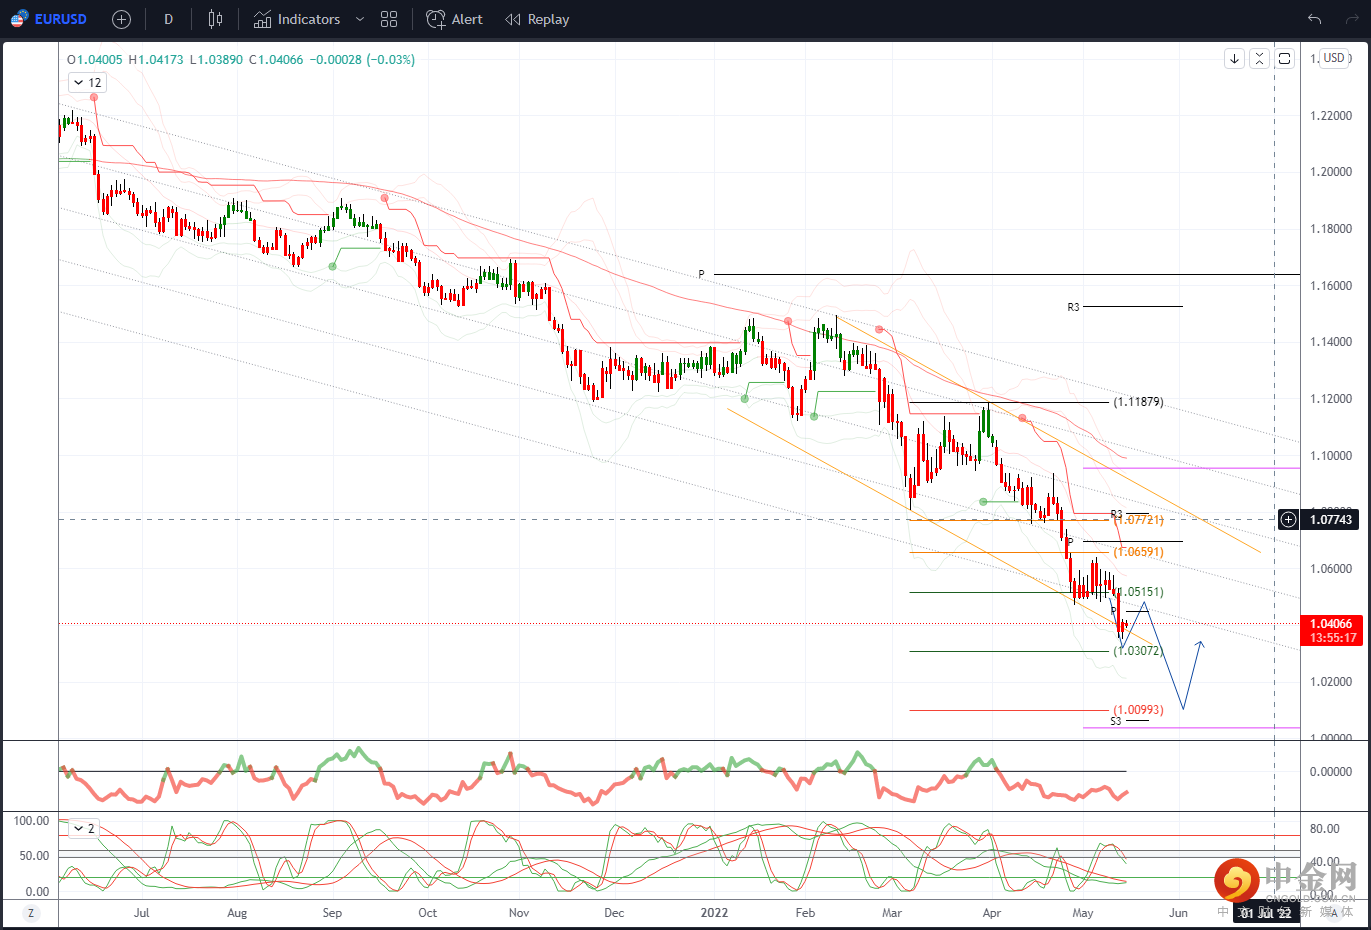Maximize the main chart pane

pyautogui.click(x=1285, y=59)
